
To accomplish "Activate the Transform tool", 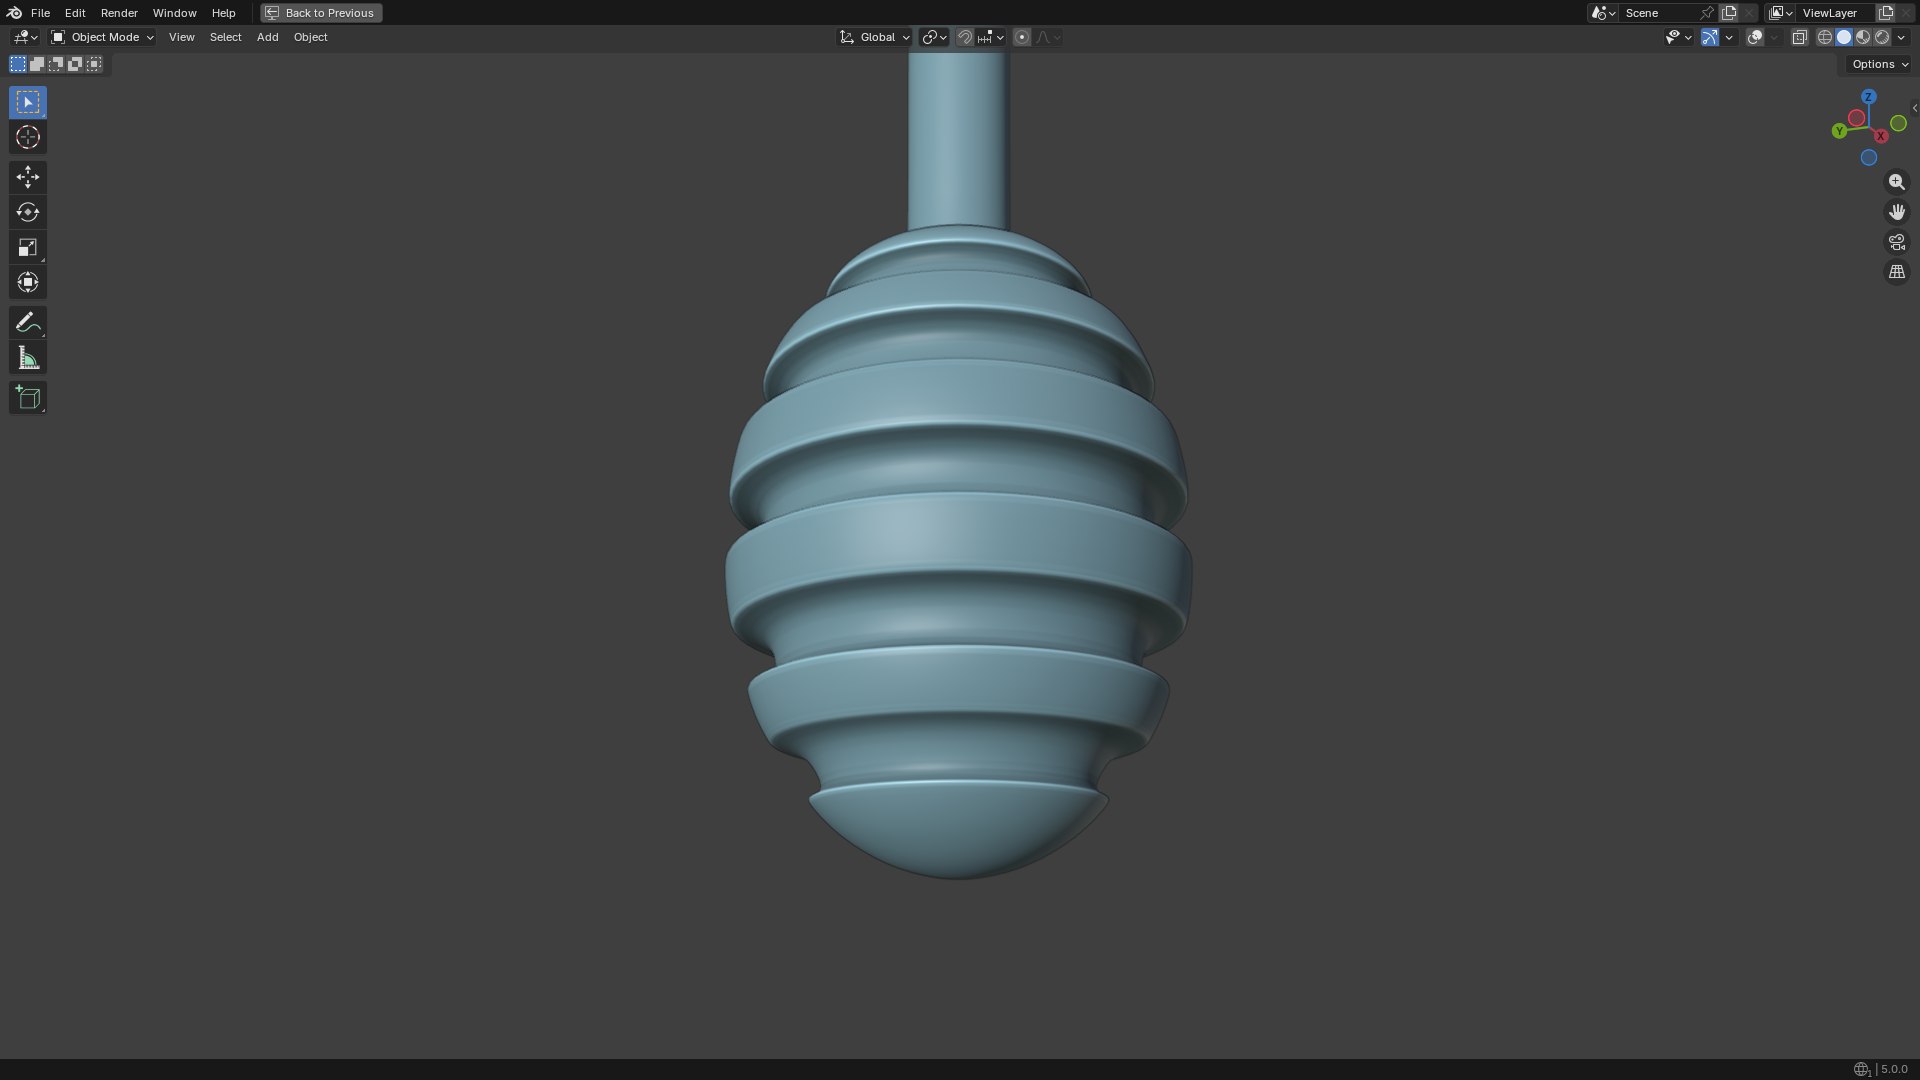I will [x=28, y=282].
